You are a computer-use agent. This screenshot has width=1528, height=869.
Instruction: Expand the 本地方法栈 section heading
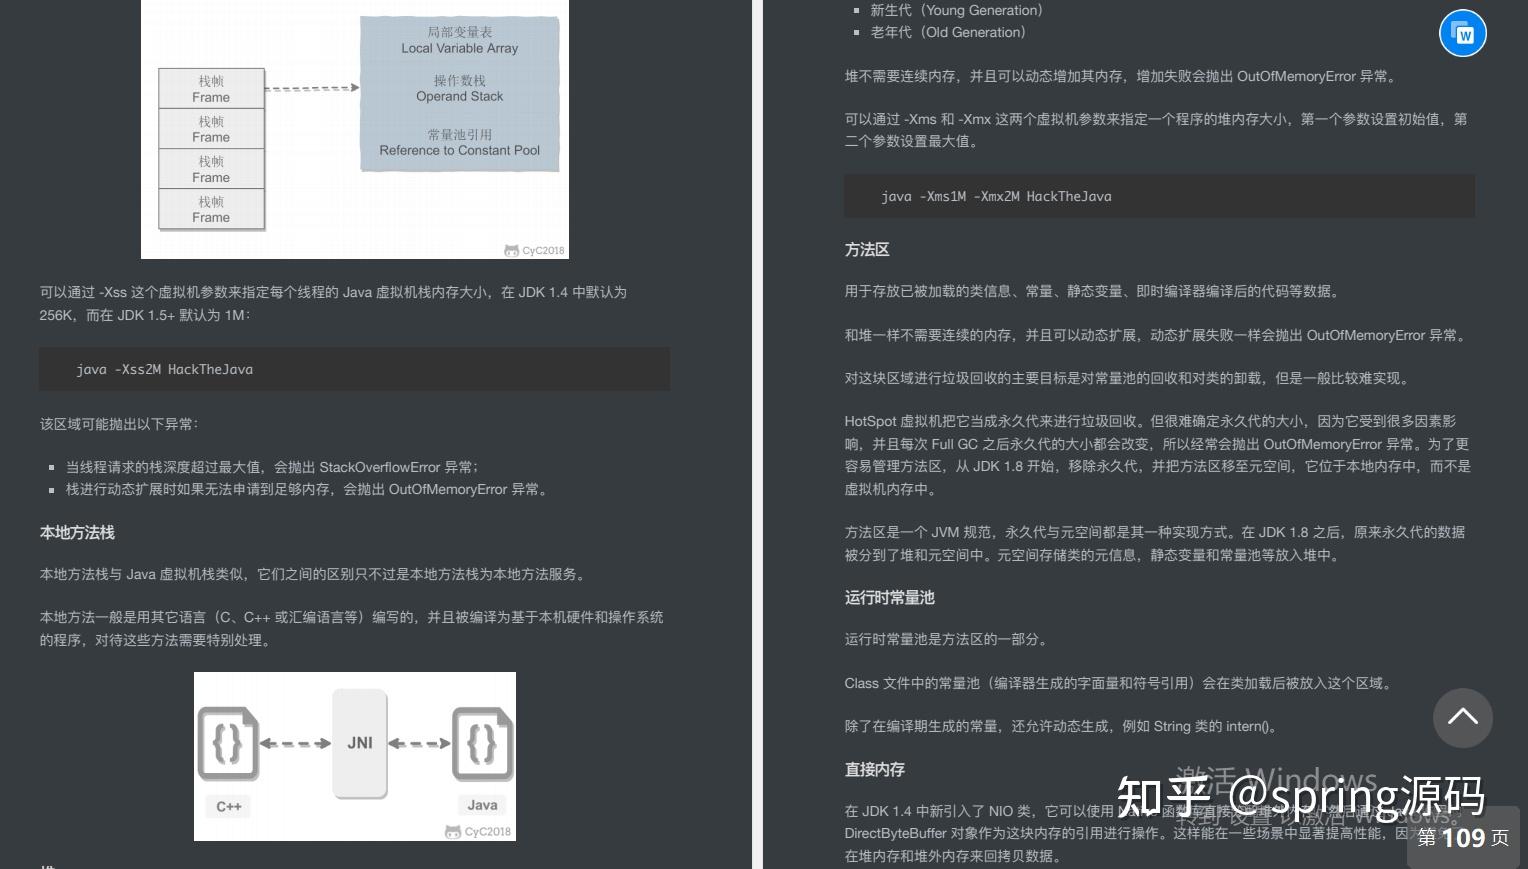click(x=77, y=533)
